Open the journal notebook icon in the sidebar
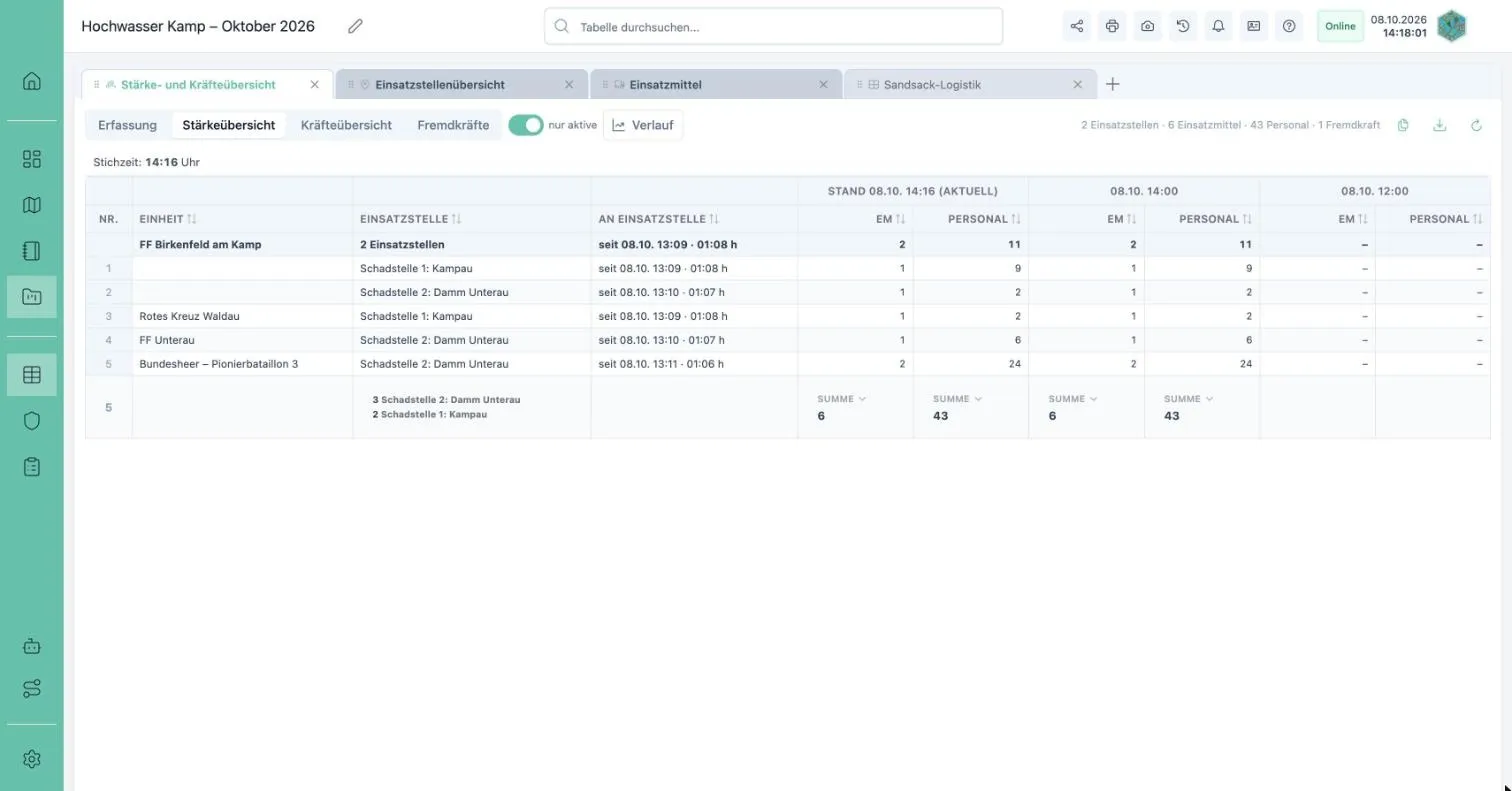Image resolution: width=1512 pixels, height=791 pixels. 32,251
